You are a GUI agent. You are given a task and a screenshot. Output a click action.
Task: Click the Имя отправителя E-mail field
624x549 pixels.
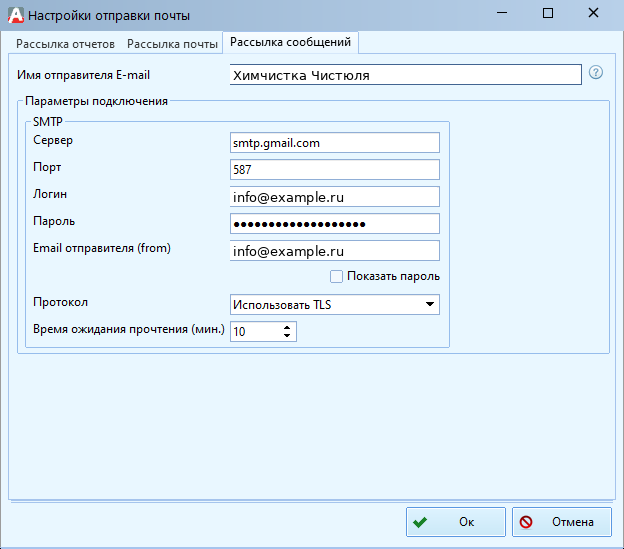[x=406, y=75]
